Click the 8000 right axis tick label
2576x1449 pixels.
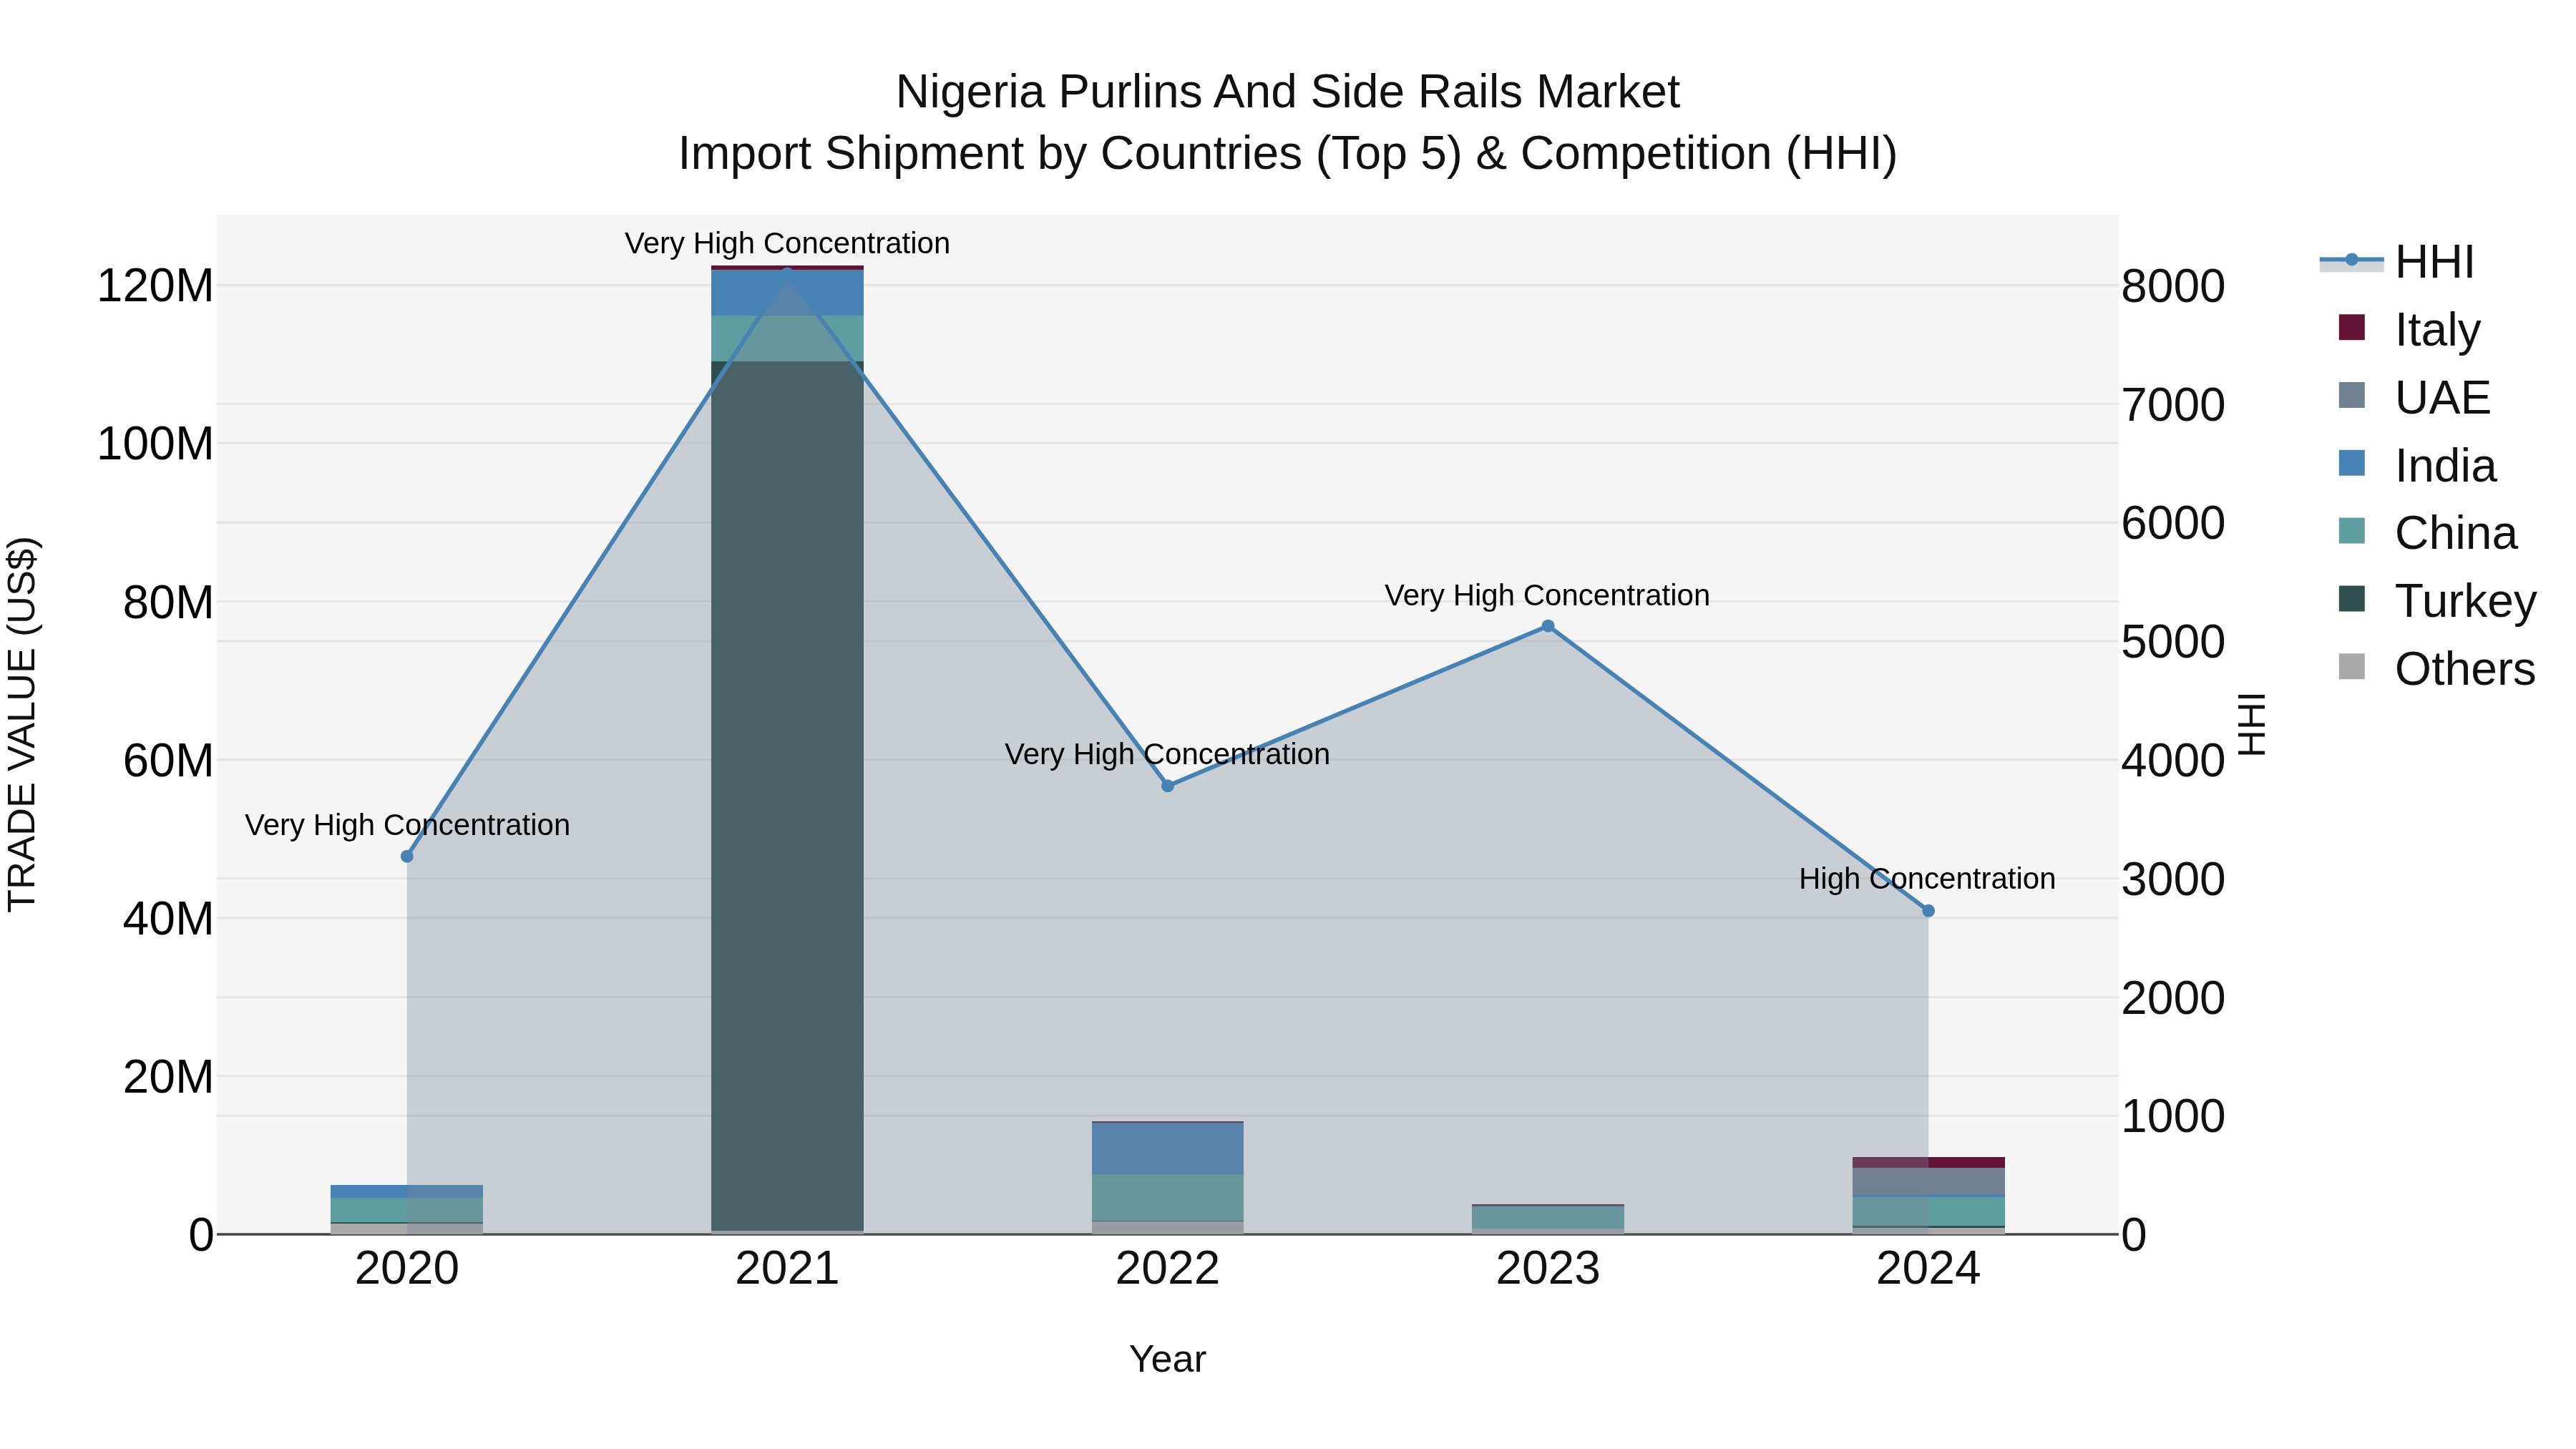[x=2173, y=286]
